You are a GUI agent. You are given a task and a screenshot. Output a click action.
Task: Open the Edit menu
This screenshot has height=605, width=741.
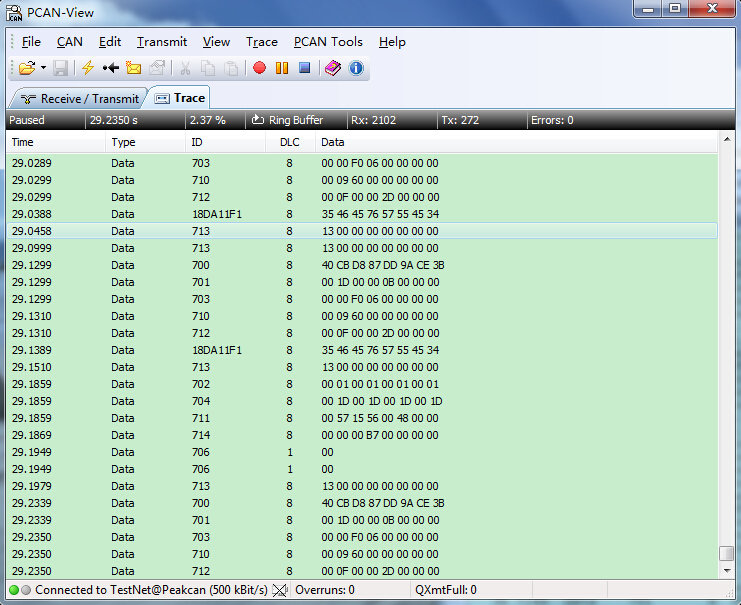(110, 42)
